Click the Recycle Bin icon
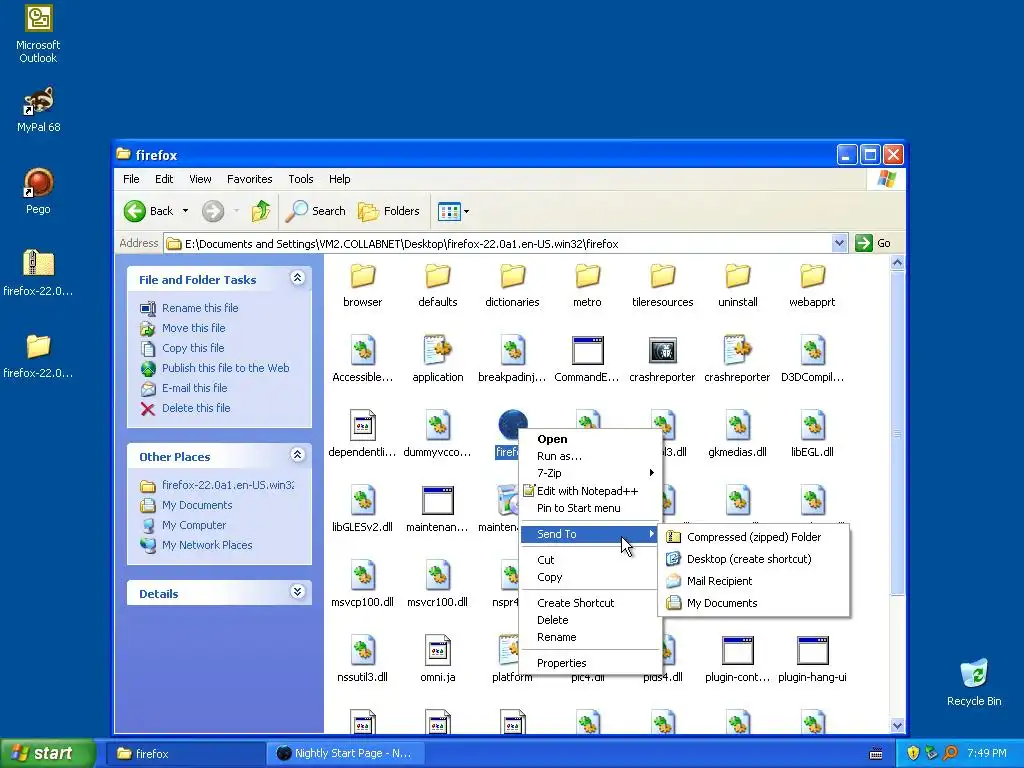The image size is (1024, 768). [974, 683]
